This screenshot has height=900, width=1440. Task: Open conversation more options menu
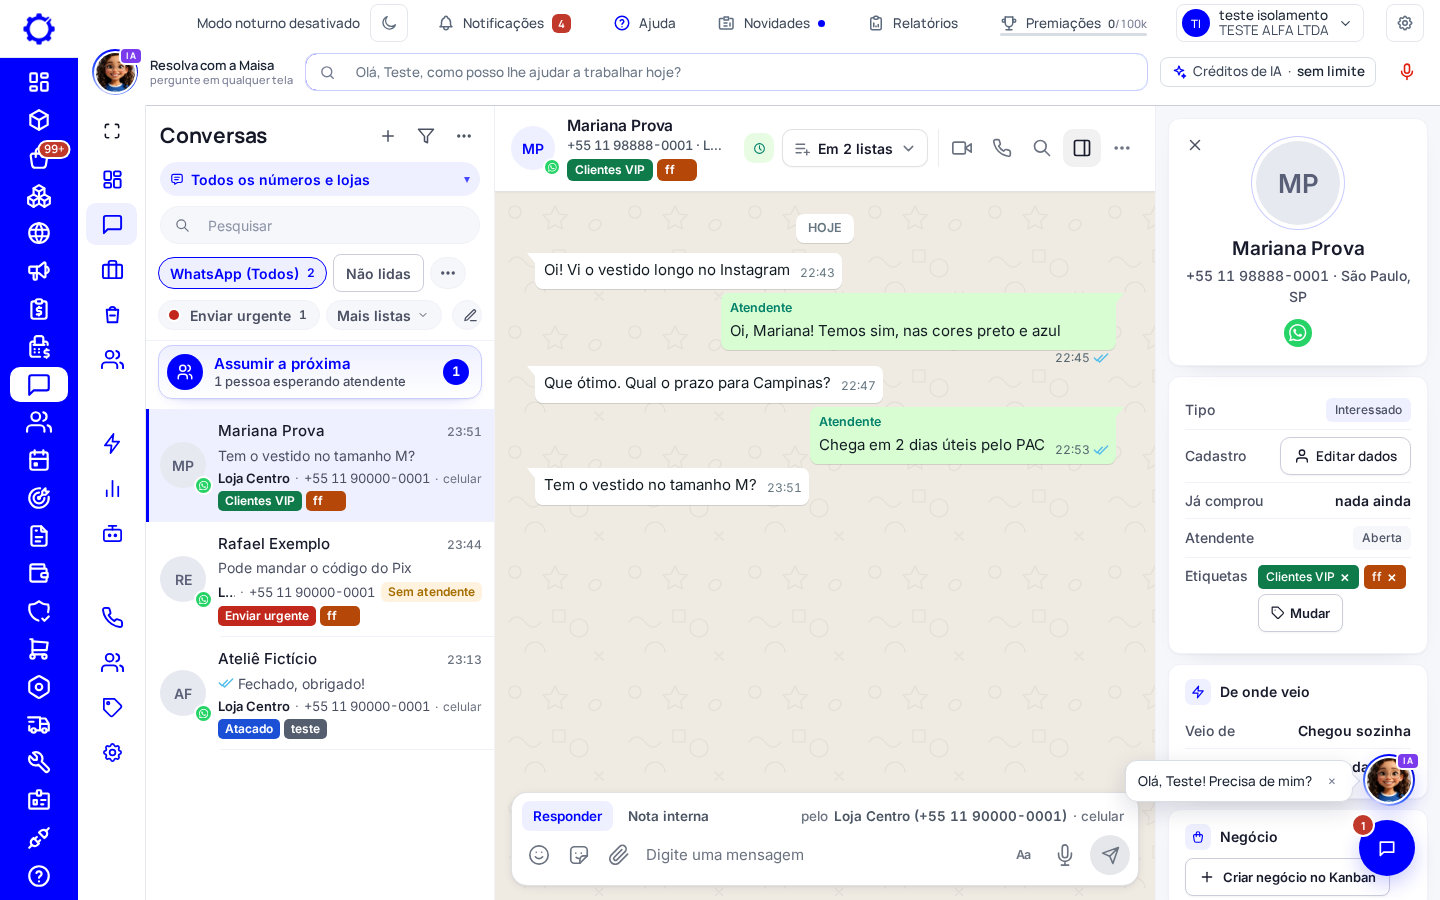pos(1122,148)
